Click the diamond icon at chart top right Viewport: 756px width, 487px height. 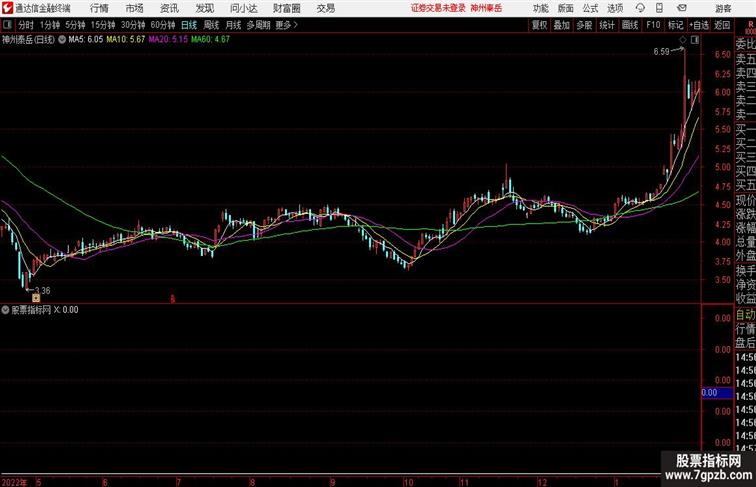point(683,40)
